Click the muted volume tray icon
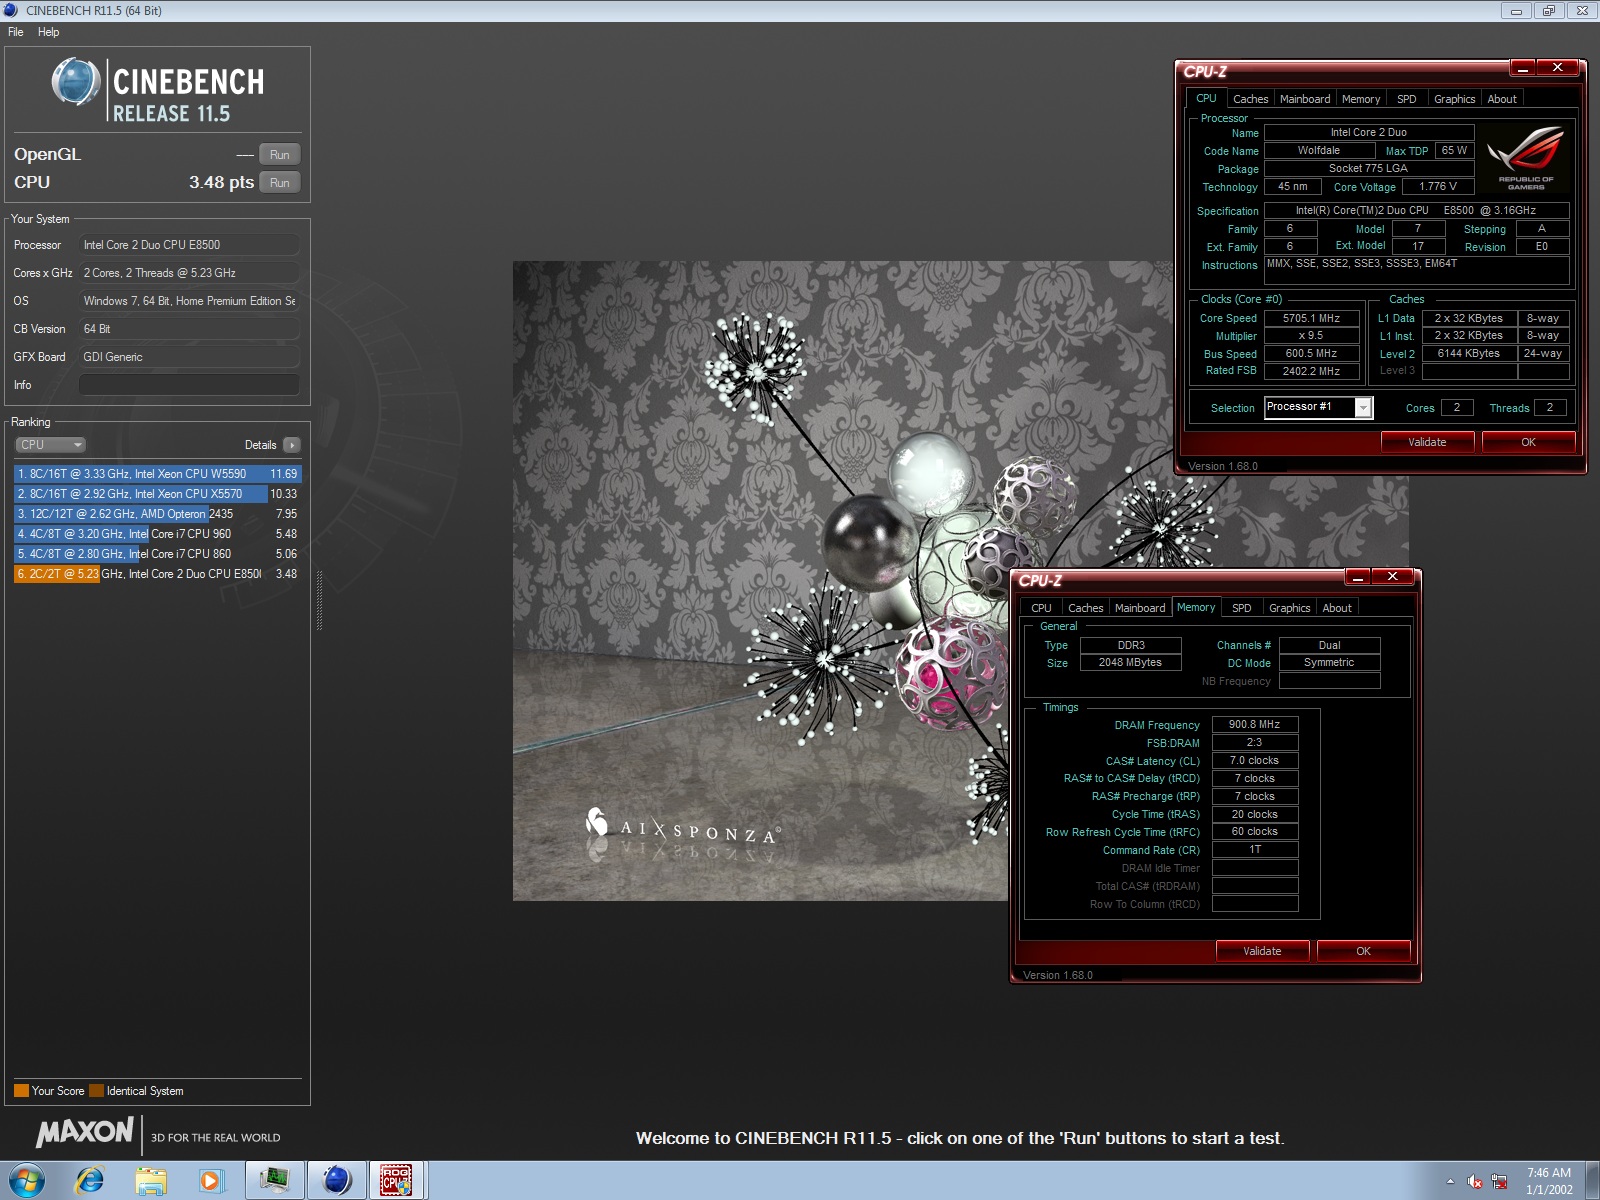This screenshot has height=1200, width=1600. pos(1474,1181)
